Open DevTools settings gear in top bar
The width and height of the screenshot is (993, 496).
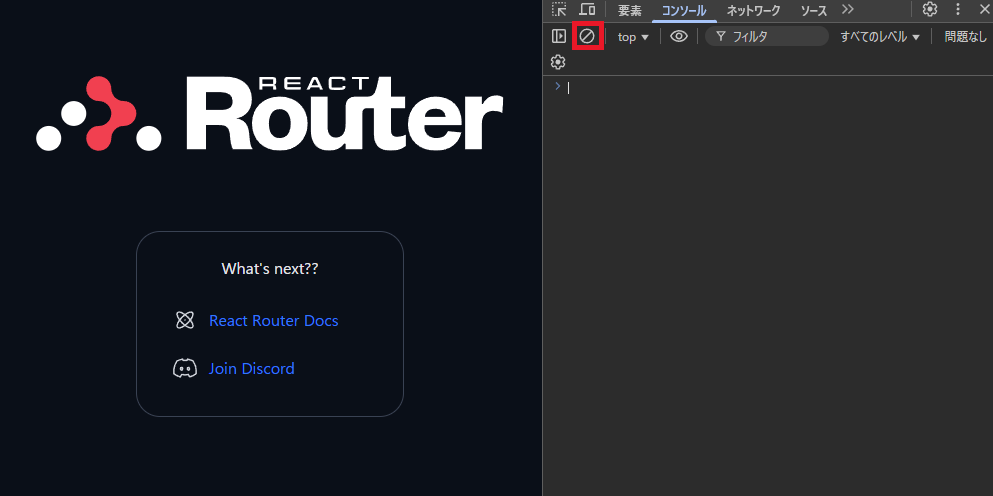click(x=930, y=10)
